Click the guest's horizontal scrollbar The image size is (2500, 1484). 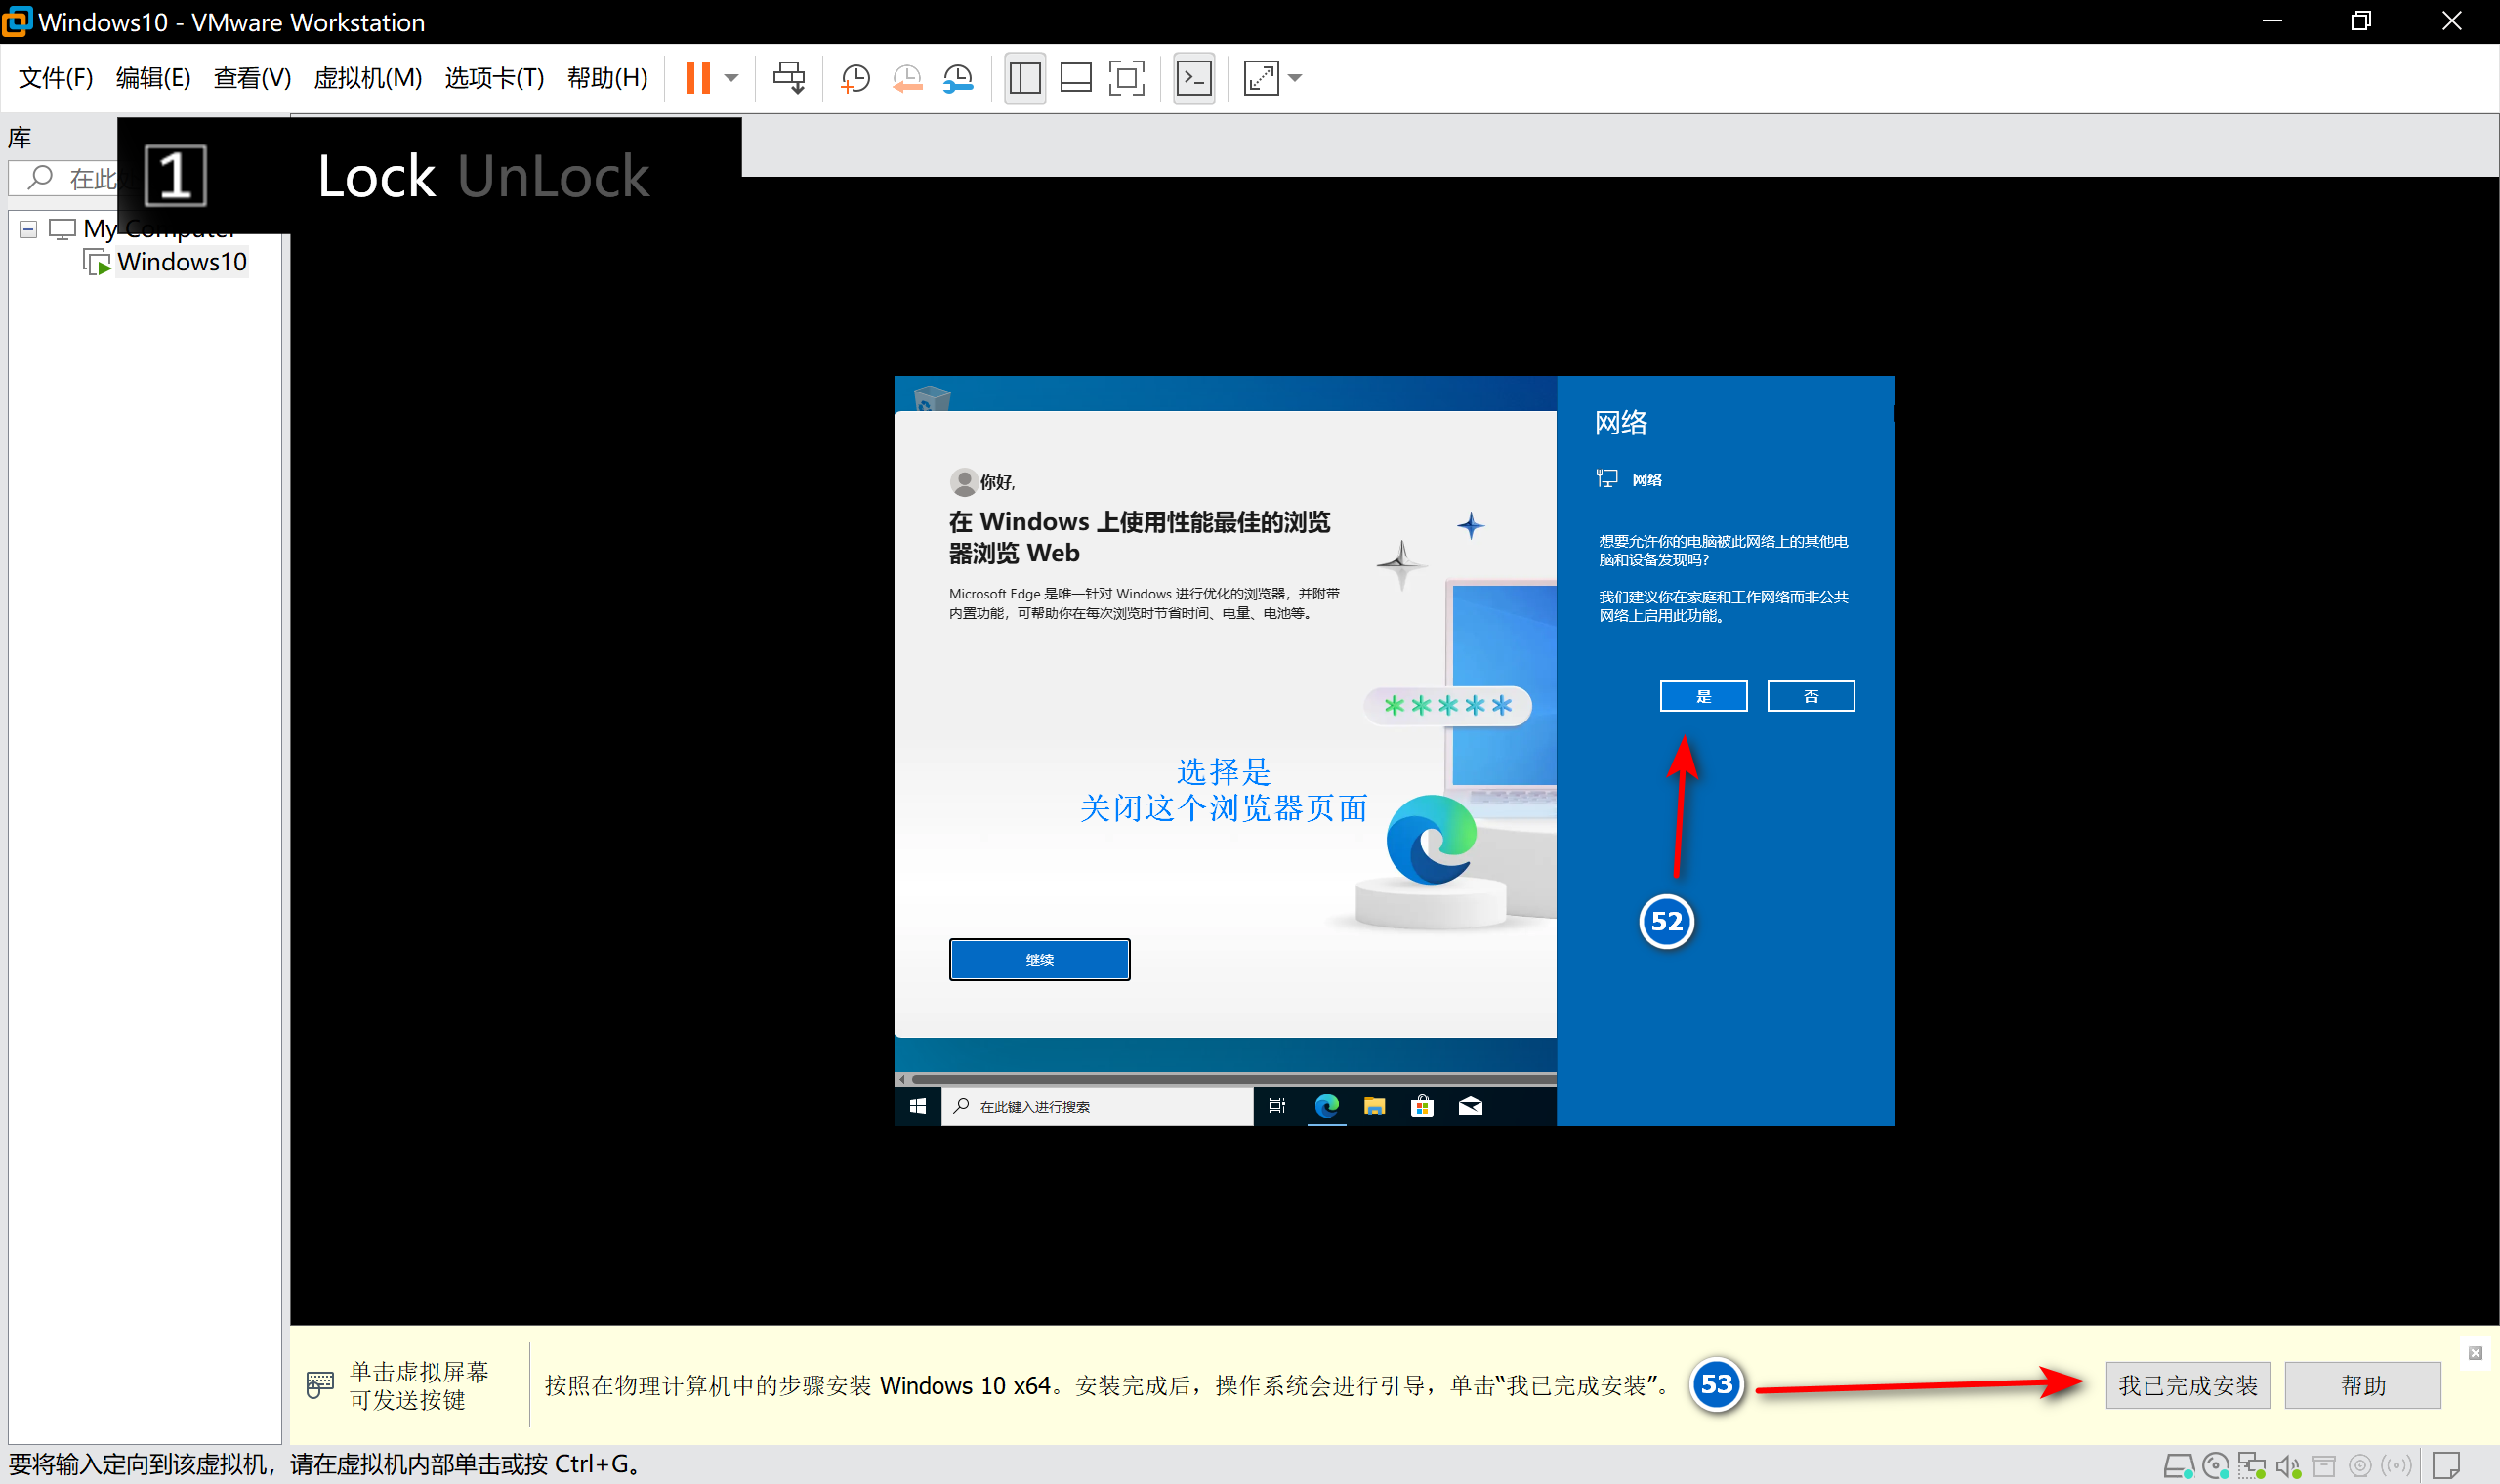point(1230,1079)
